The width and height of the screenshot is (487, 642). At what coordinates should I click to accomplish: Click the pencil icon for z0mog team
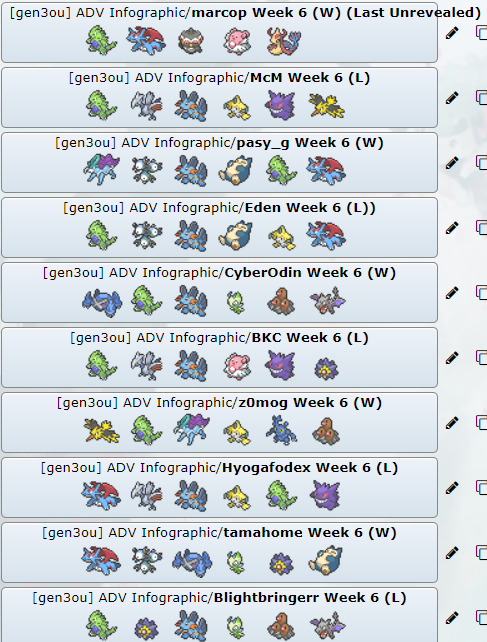tap(452, 423)
